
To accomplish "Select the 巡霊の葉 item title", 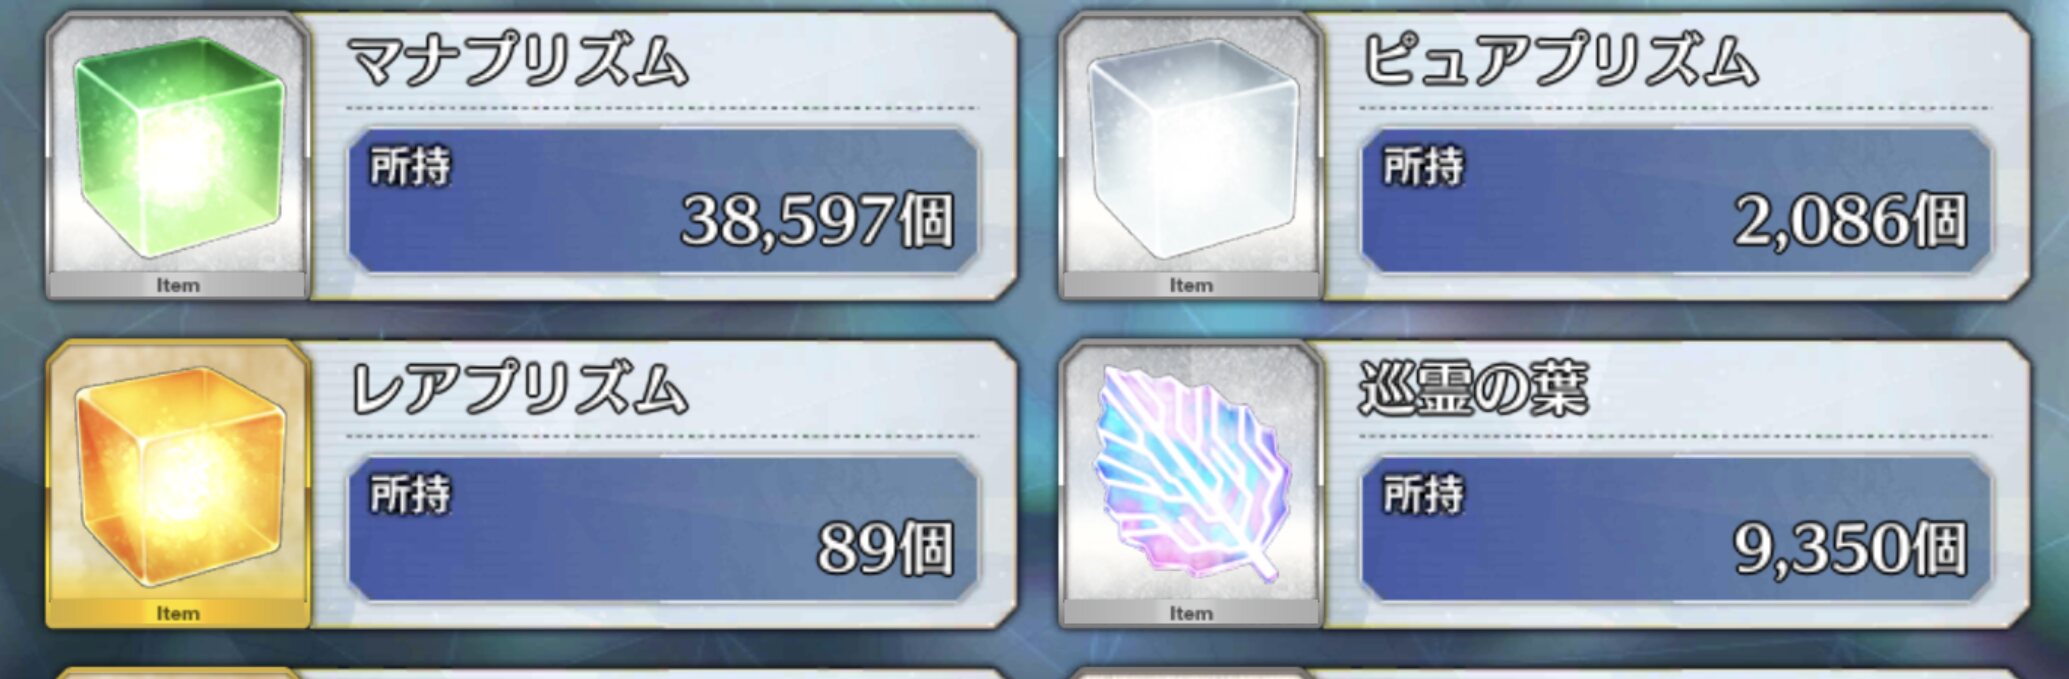I will click(x=1474, y=388).
